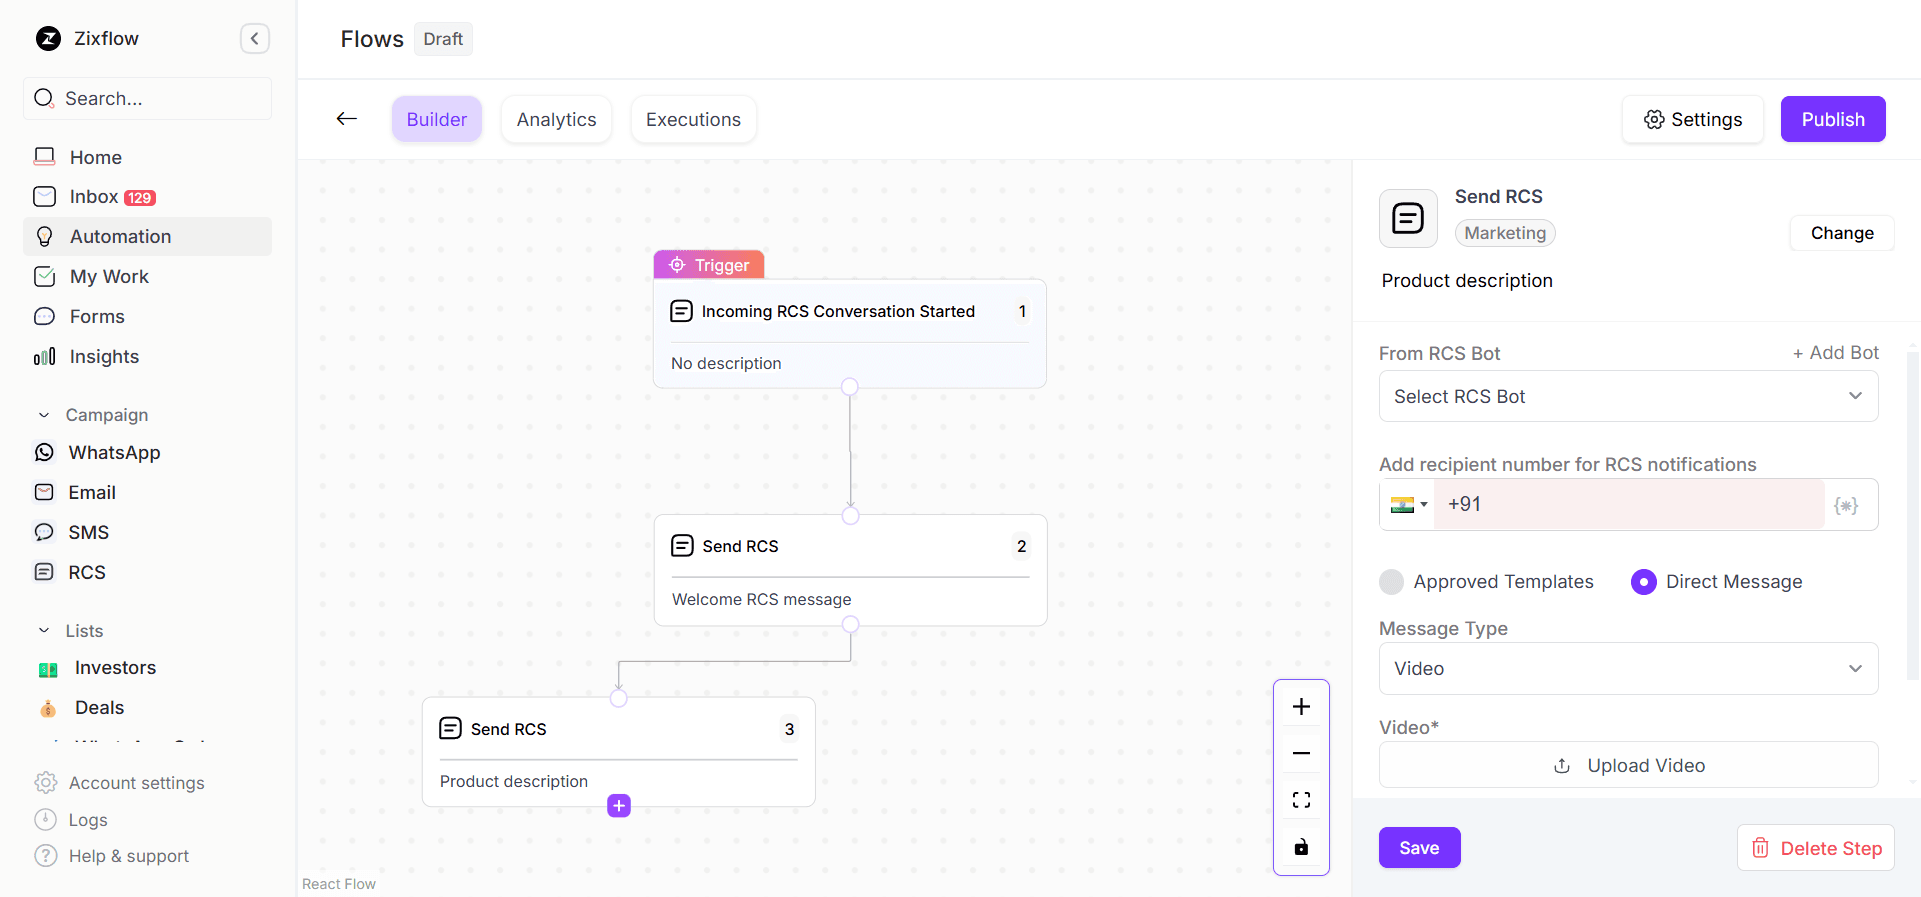Select the Direct Message radio option

[x=1644, y=582]
